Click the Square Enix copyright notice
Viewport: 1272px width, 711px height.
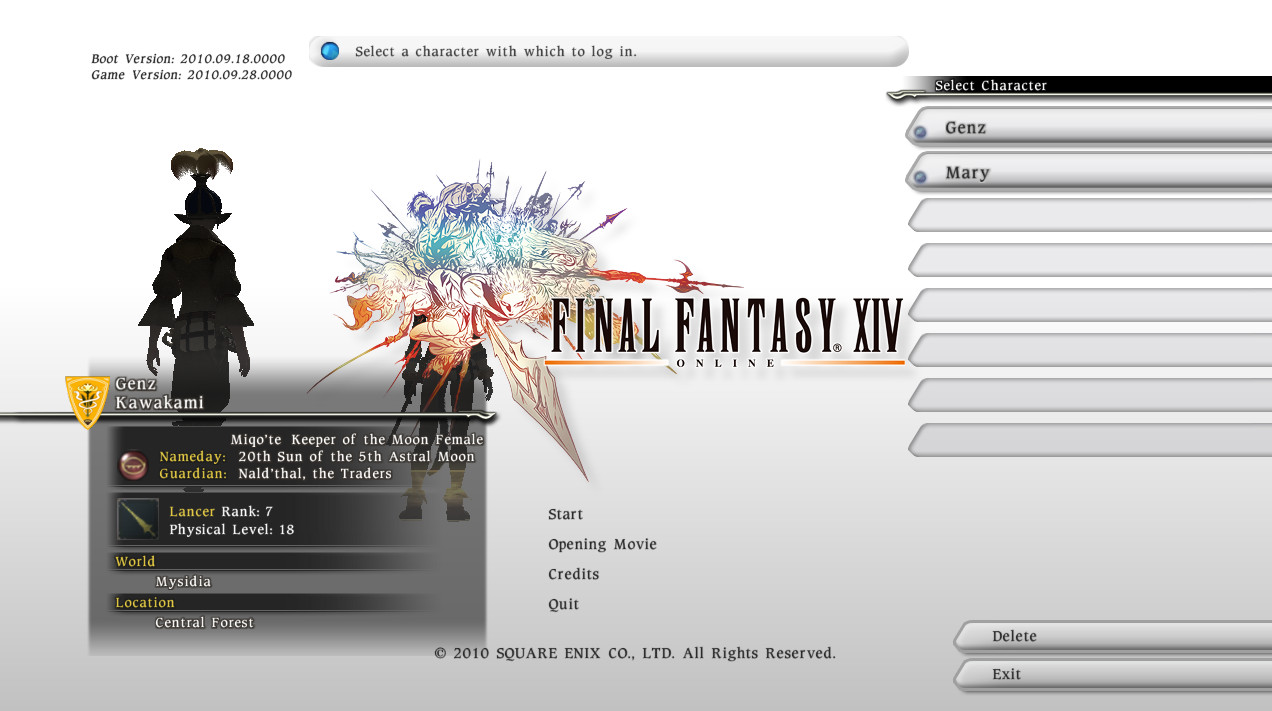pos(635,653)
